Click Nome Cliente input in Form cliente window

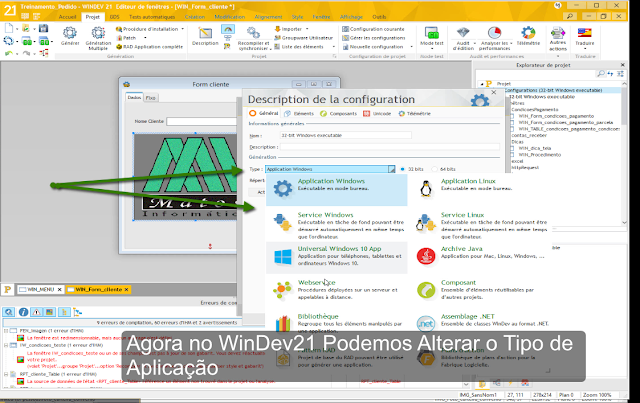pyautogui.click(x=202, y=121)
